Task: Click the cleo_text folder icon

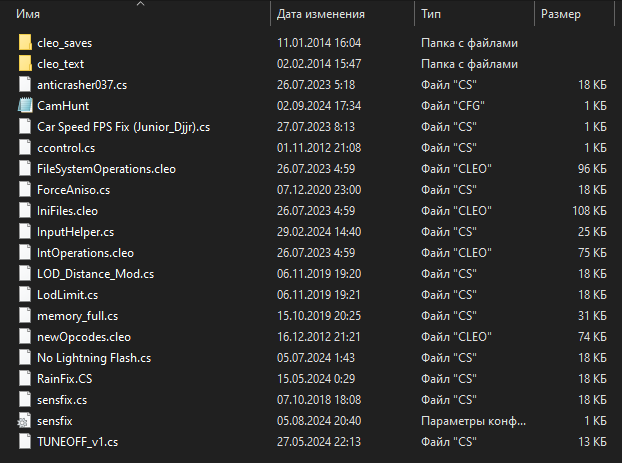Action: [25, 64]
